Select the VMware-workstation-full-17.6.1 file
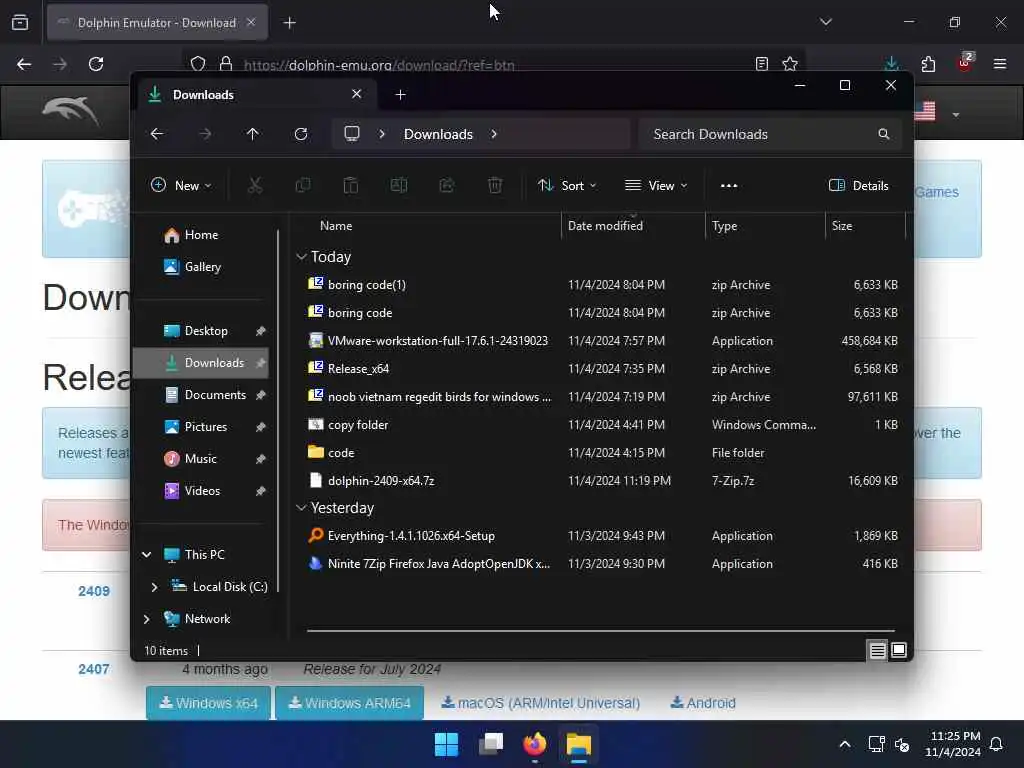Image resolution: width=1024 pixels, height=768 pixels. (x=602, y=341)
